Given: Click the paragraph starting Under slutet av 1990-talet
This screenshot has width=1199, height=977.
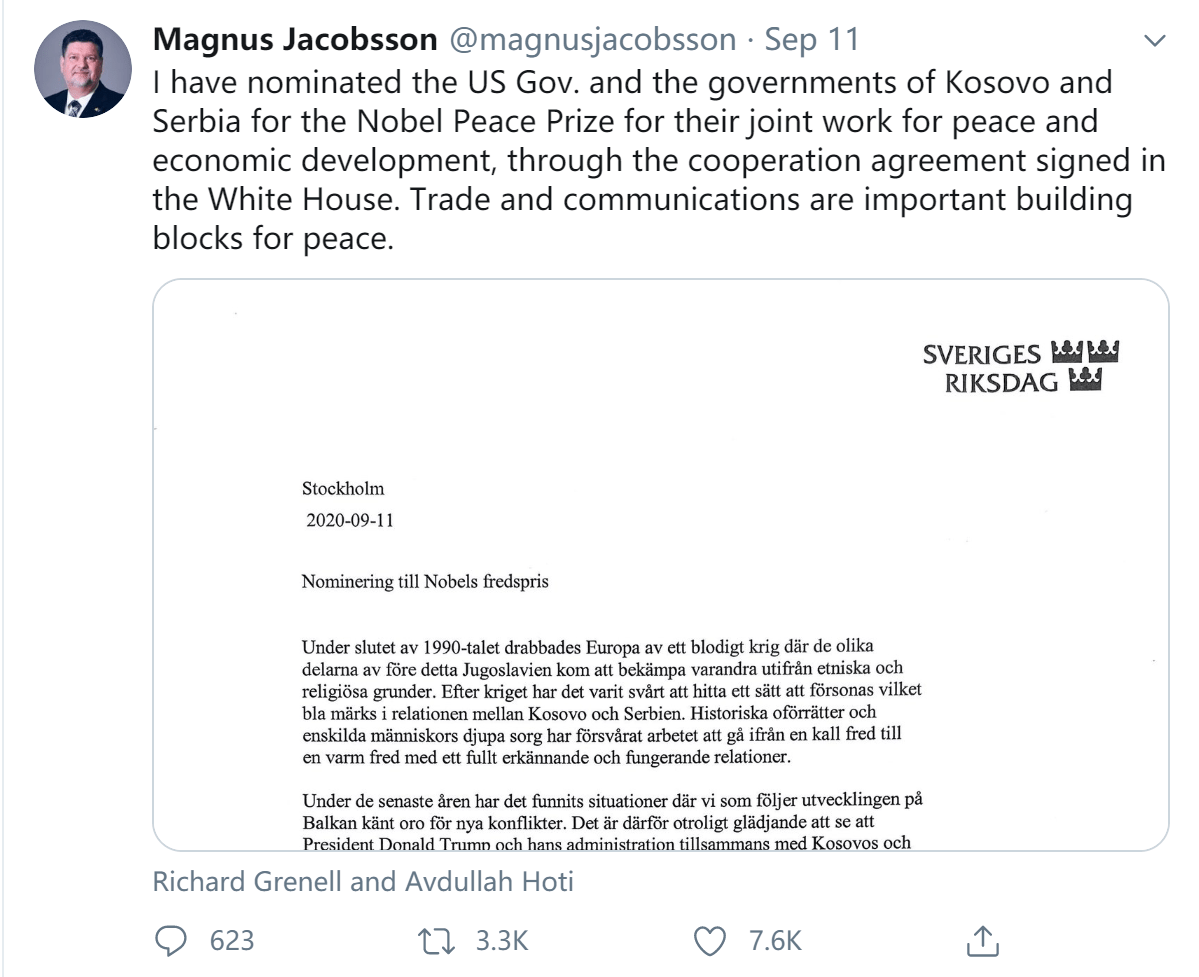Looking at the screenshot, I should tap(612, 702).
